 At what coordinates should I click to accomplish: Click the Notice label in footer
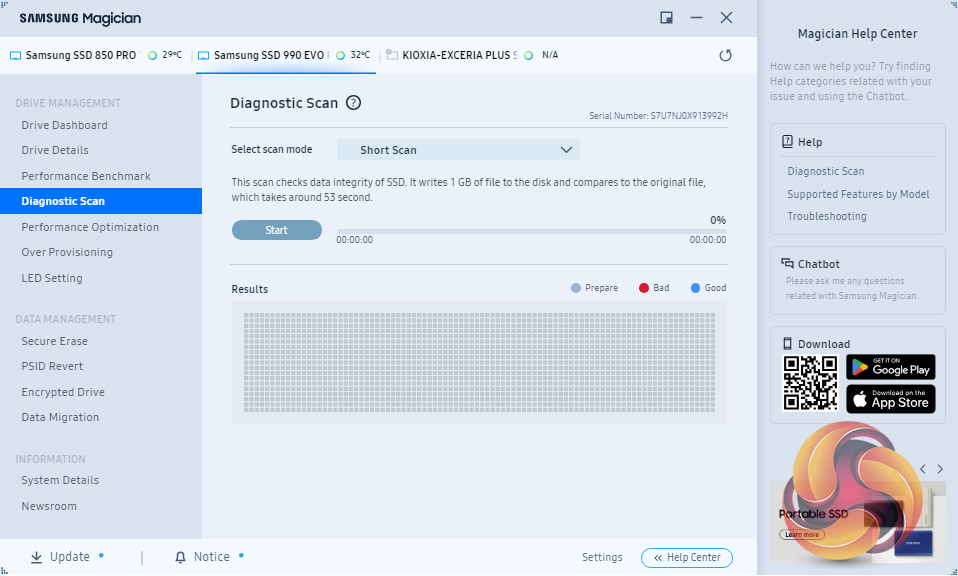click(211, 557)
